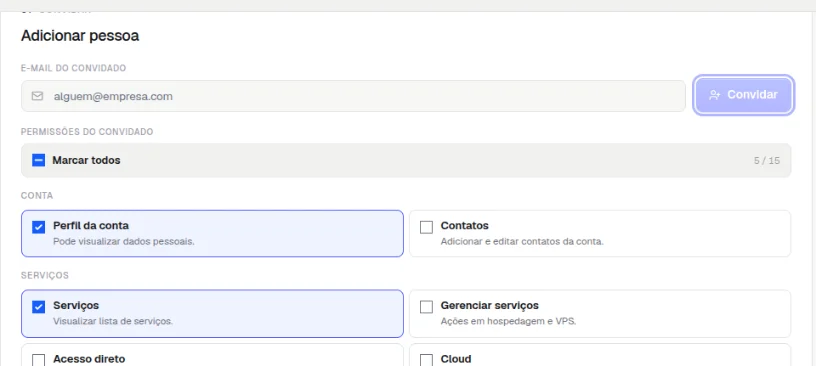This screenshot has width=816, height=366.
Task: Click the Convidar invite button
Action: tap(744, 95)
